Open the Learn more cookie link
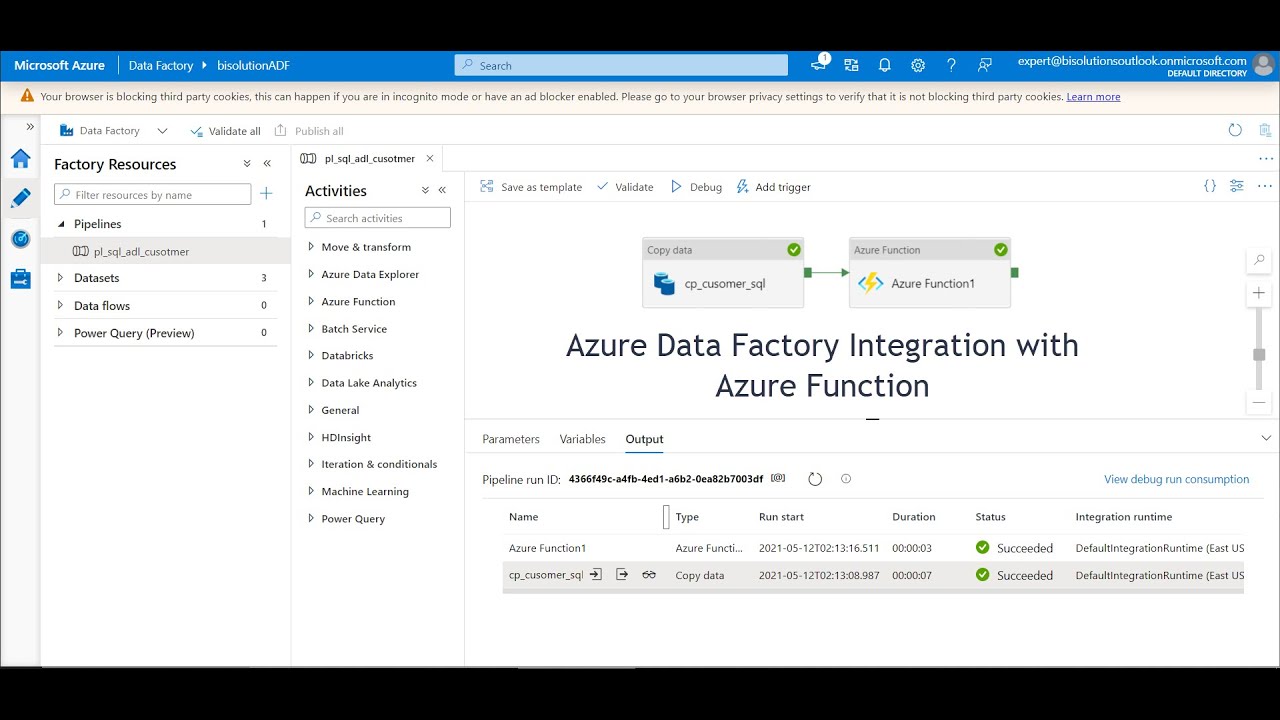The height and width of the screenshot is (720, 1280). tap(1093, 97)
